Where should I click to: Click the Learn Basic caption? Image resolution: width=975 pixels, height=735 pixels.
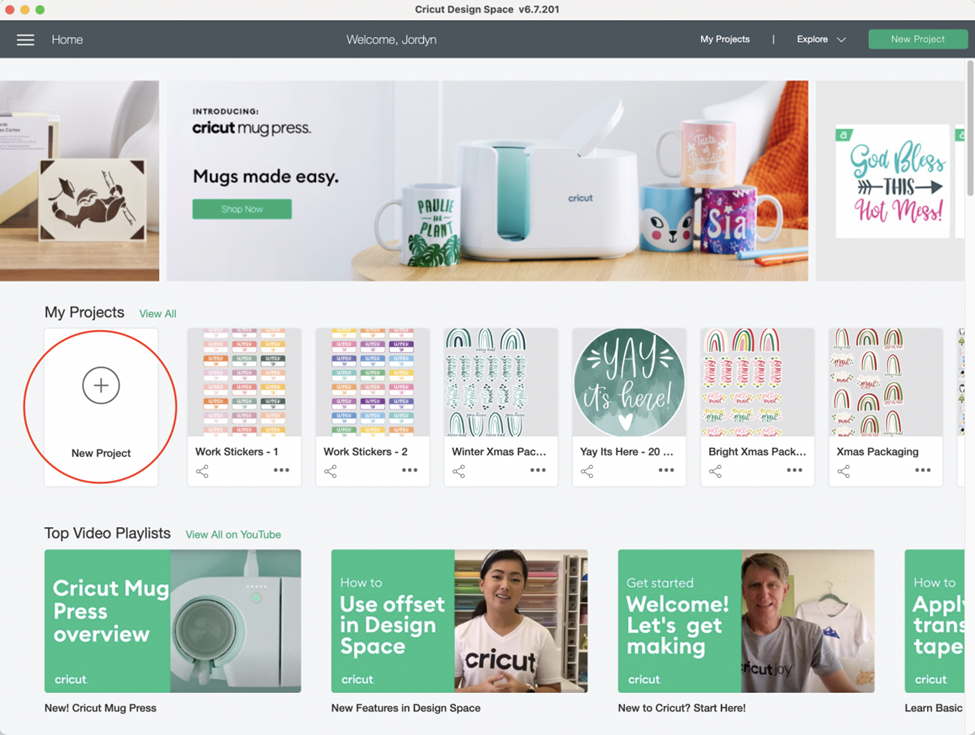pyautogui.click(x=933, y=708)
